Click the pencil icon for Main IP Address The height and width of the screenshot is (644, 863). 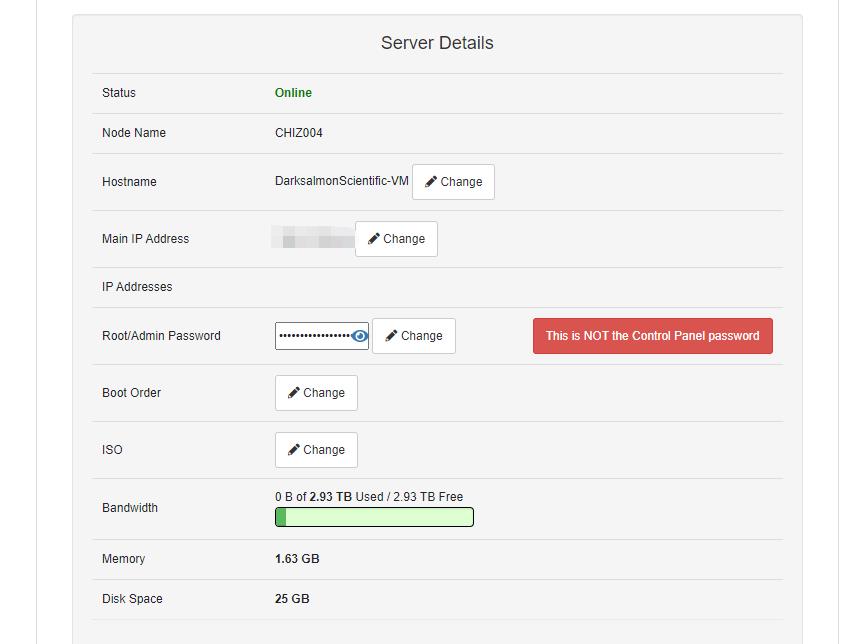point(374,239)
